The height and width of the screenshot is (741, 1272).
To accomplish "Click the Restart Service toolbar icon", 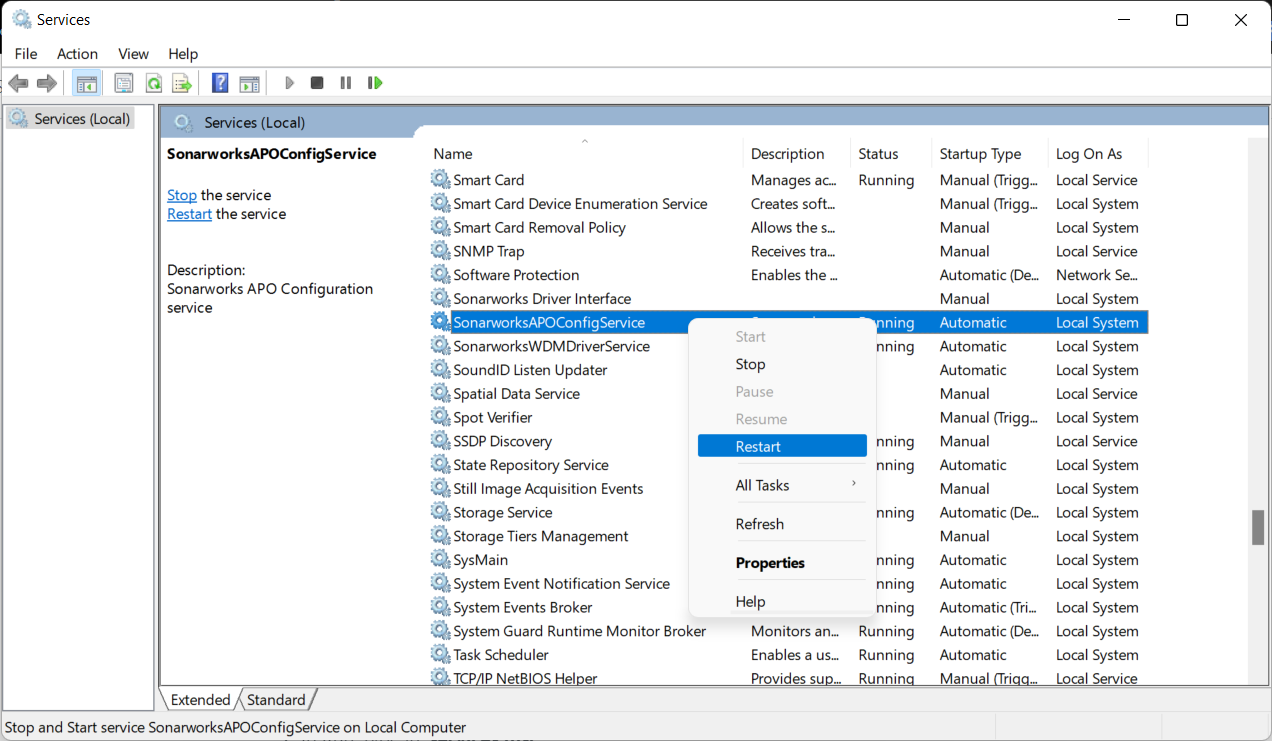I will 375,83.
